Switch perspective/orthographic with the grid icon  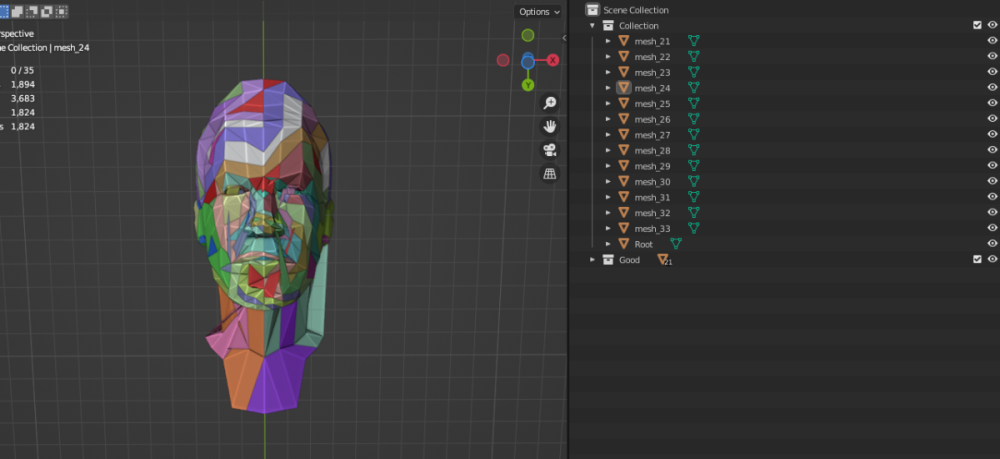click(x=549, y=173)
